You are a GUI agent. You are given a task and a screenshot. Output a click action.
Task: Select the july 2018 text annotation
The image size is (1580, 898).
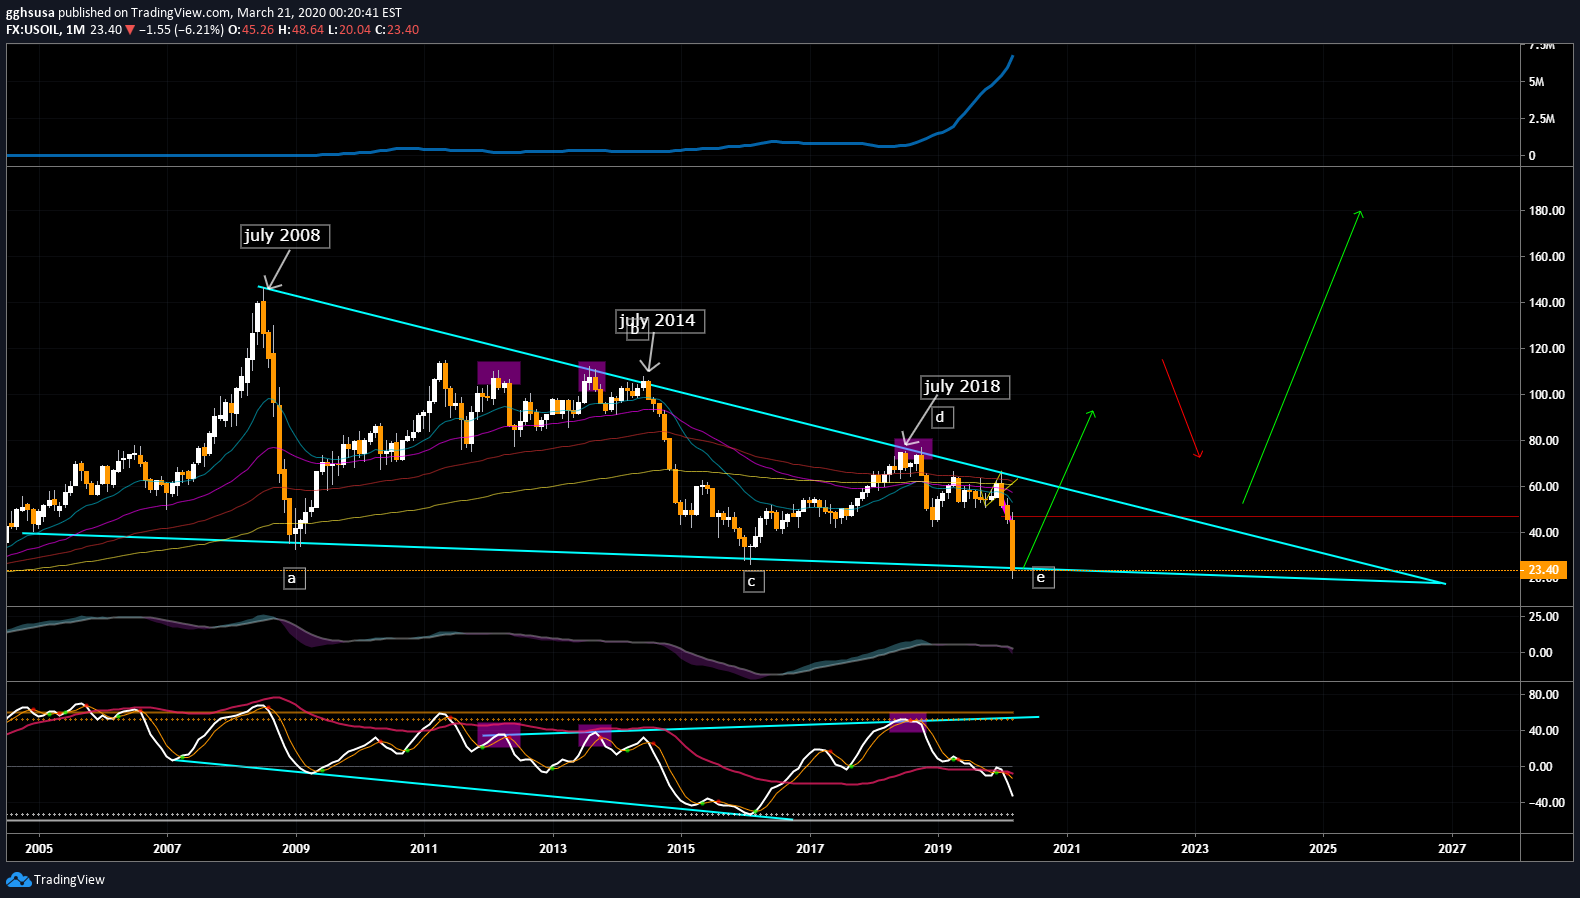click(965, 387)
